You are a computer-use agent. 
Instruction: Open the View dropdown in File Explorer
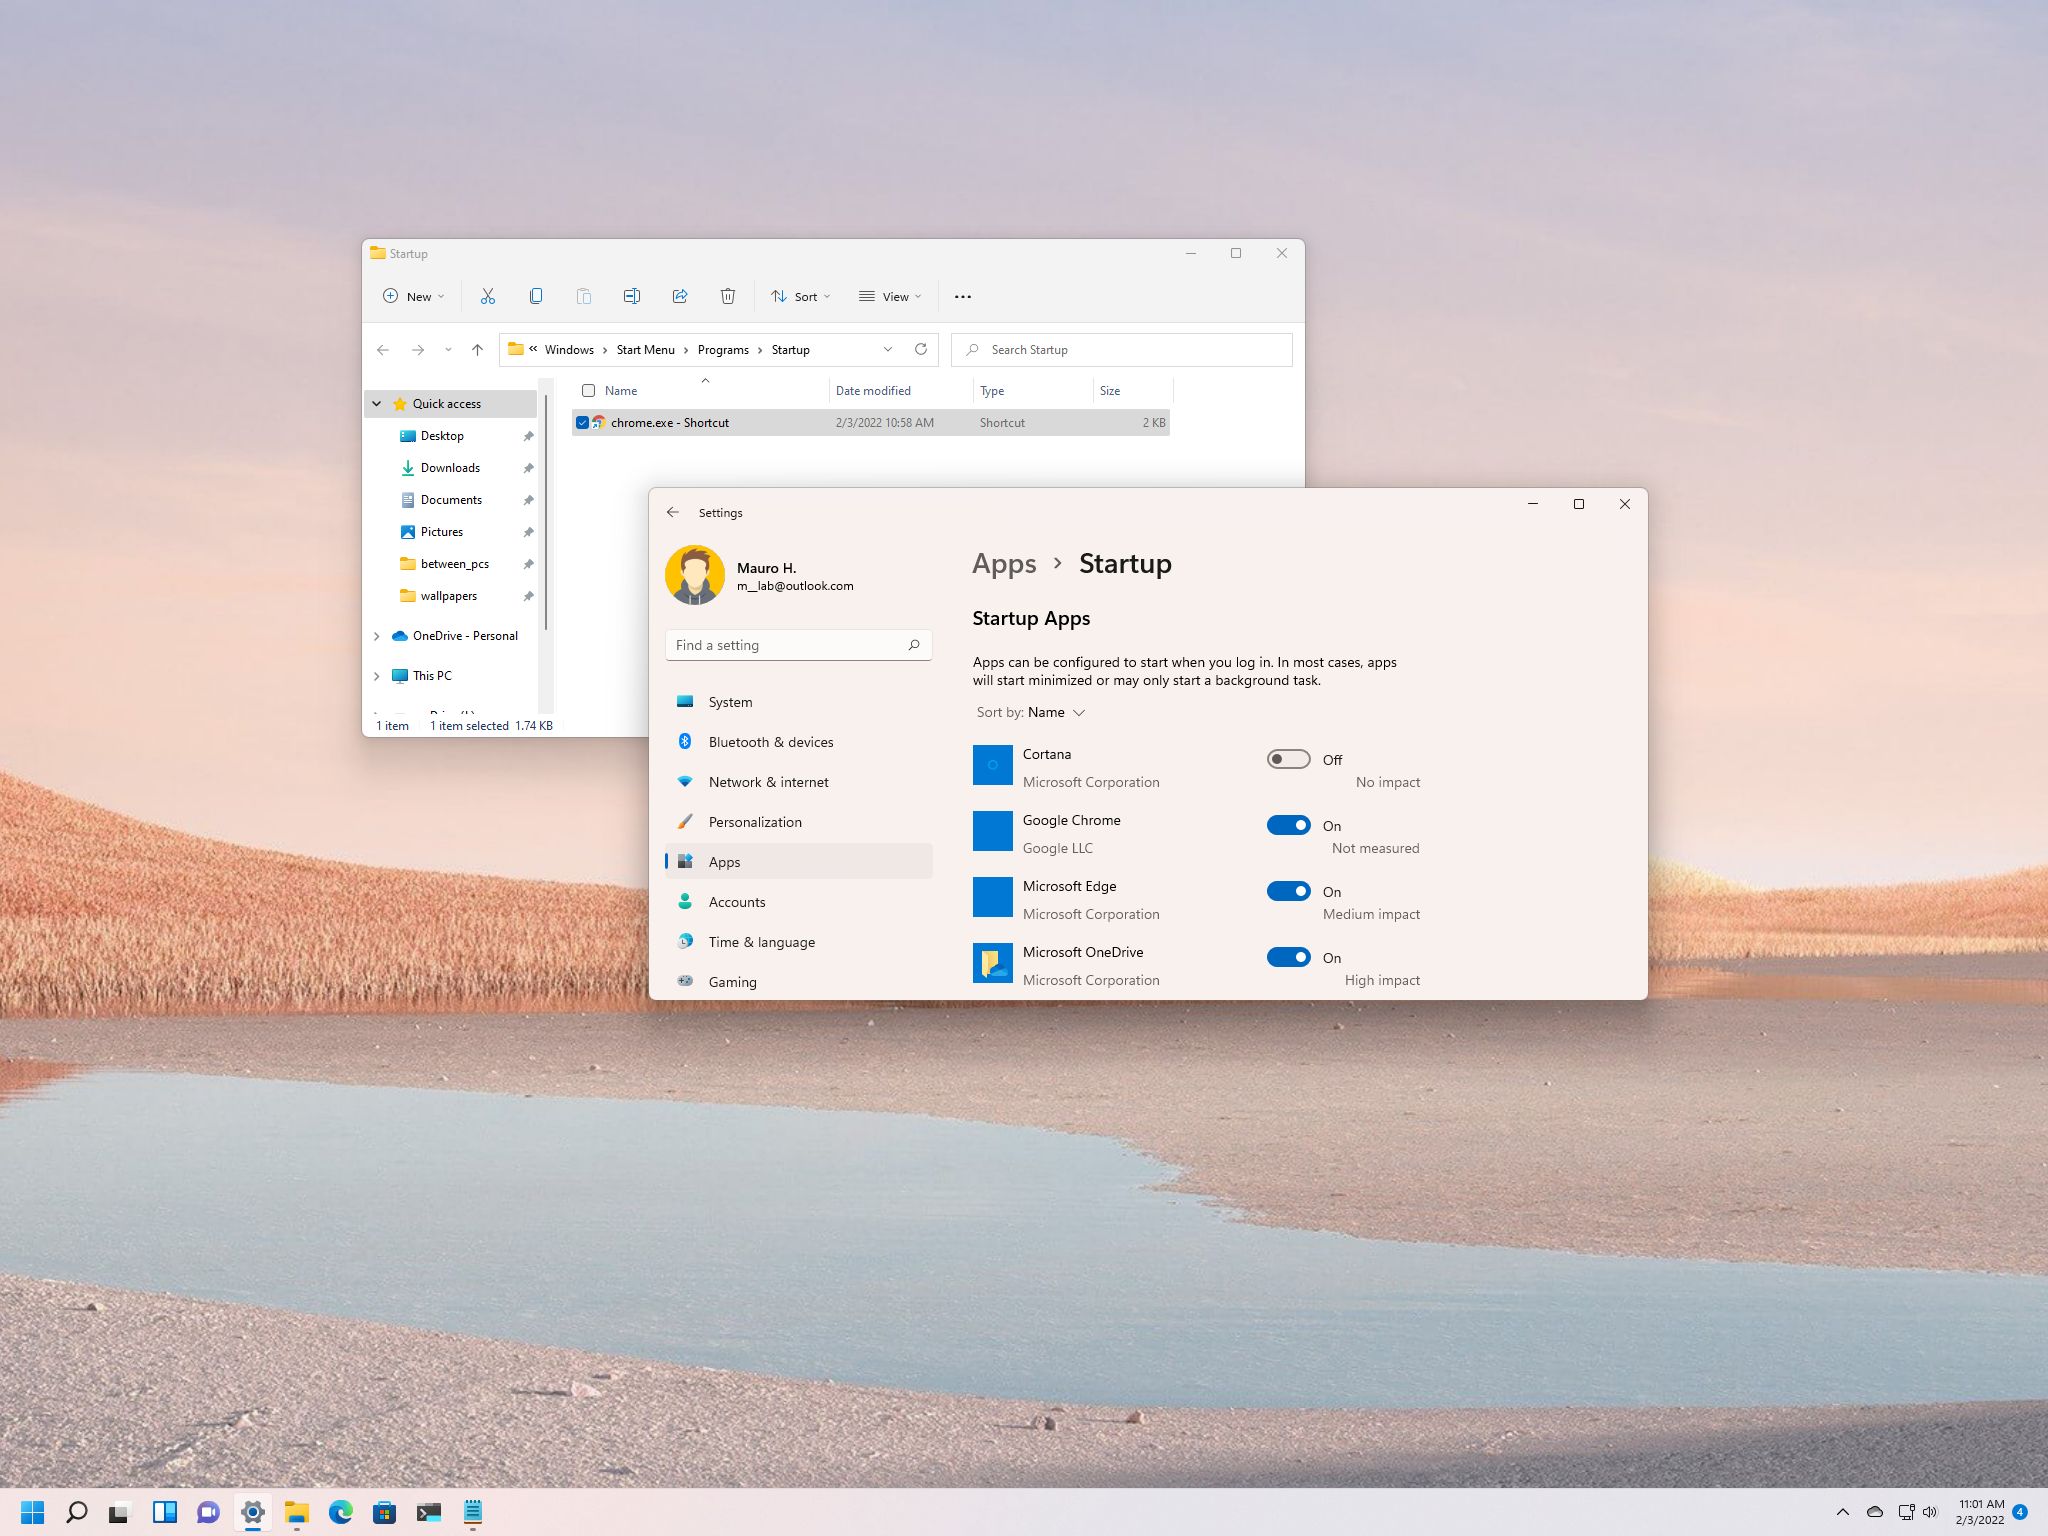pyautogui.click(x=890, y=296)
